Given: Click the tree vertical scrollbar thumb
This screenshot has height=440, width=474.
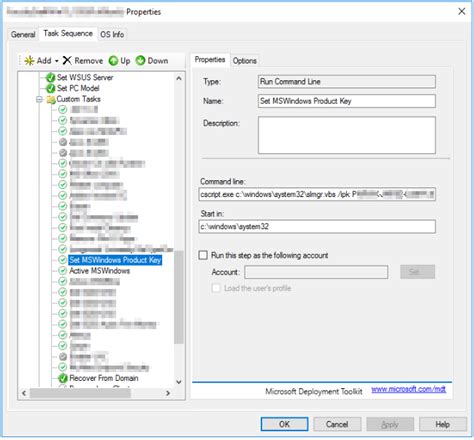Looking at the screenshot, I should click(x=179, y=297).
